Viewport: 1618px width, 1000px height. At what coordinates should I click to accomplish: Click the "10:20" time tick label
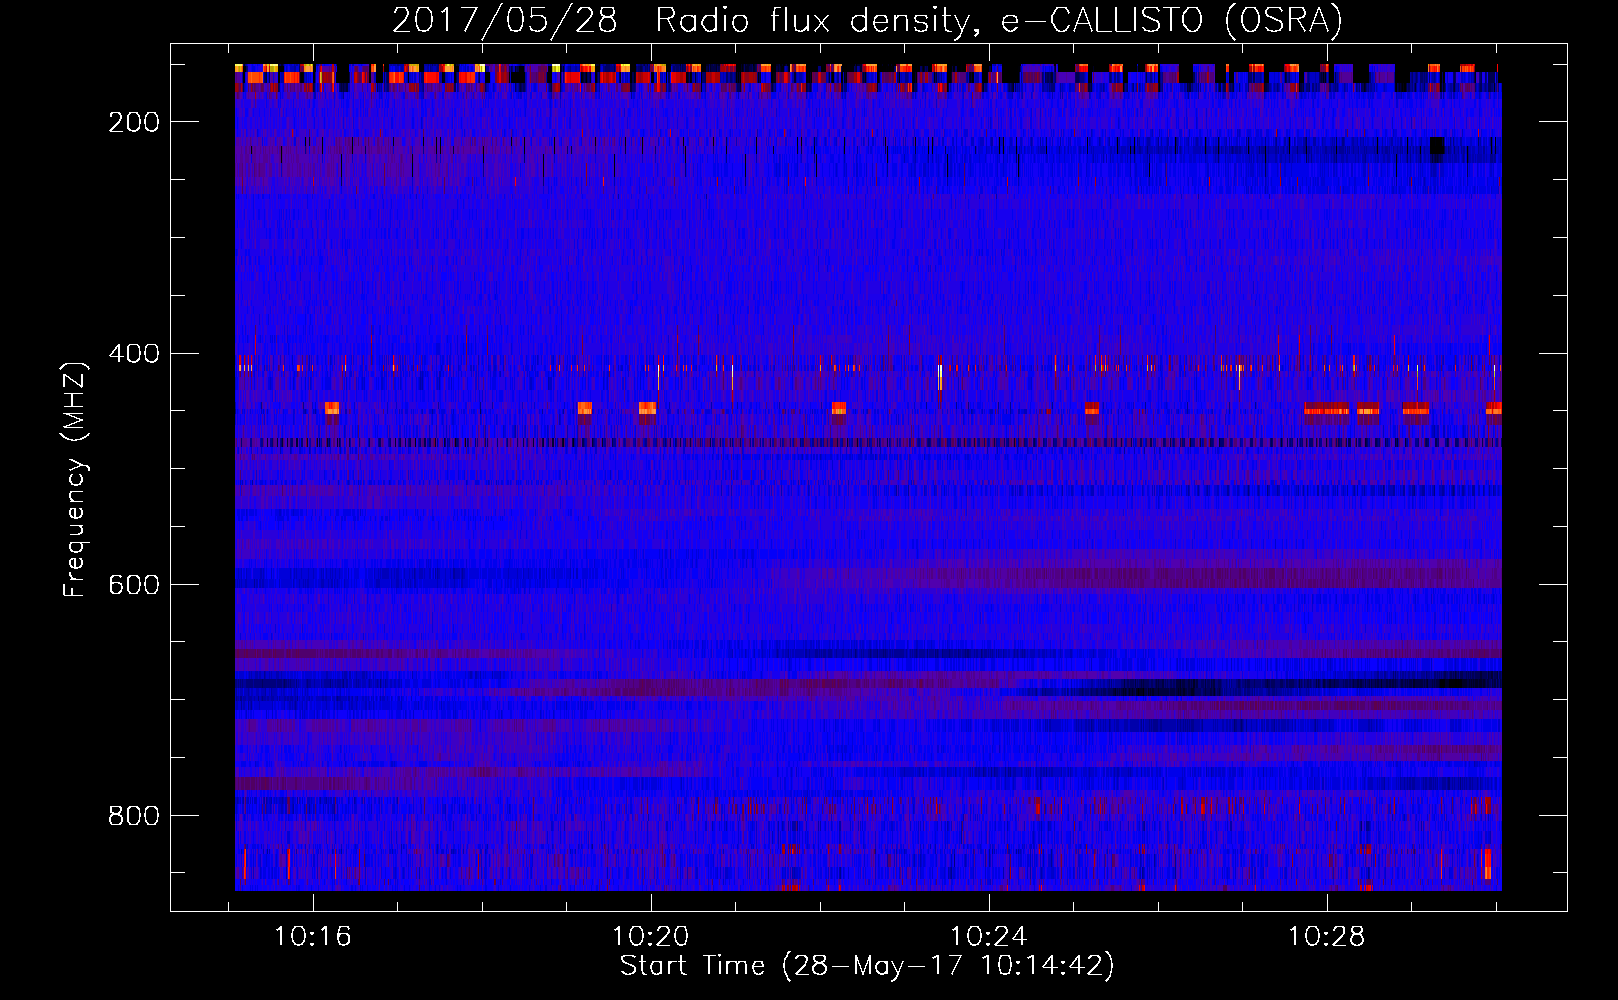(651, 937)
